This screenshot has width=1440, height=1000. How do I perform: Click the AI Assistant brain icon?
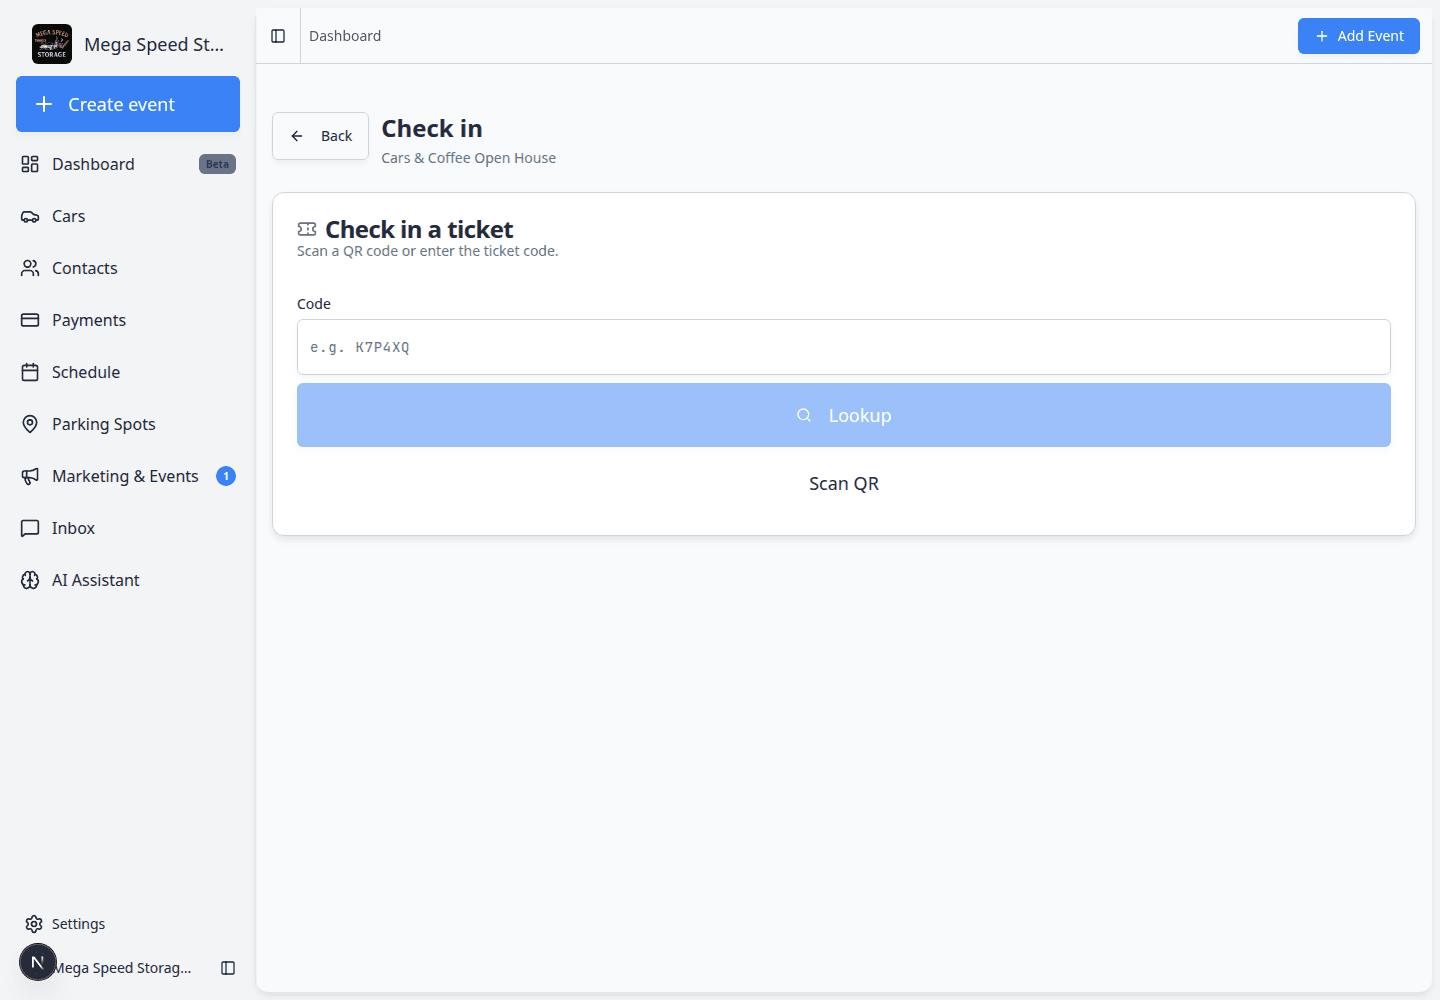tap(30, 580)
